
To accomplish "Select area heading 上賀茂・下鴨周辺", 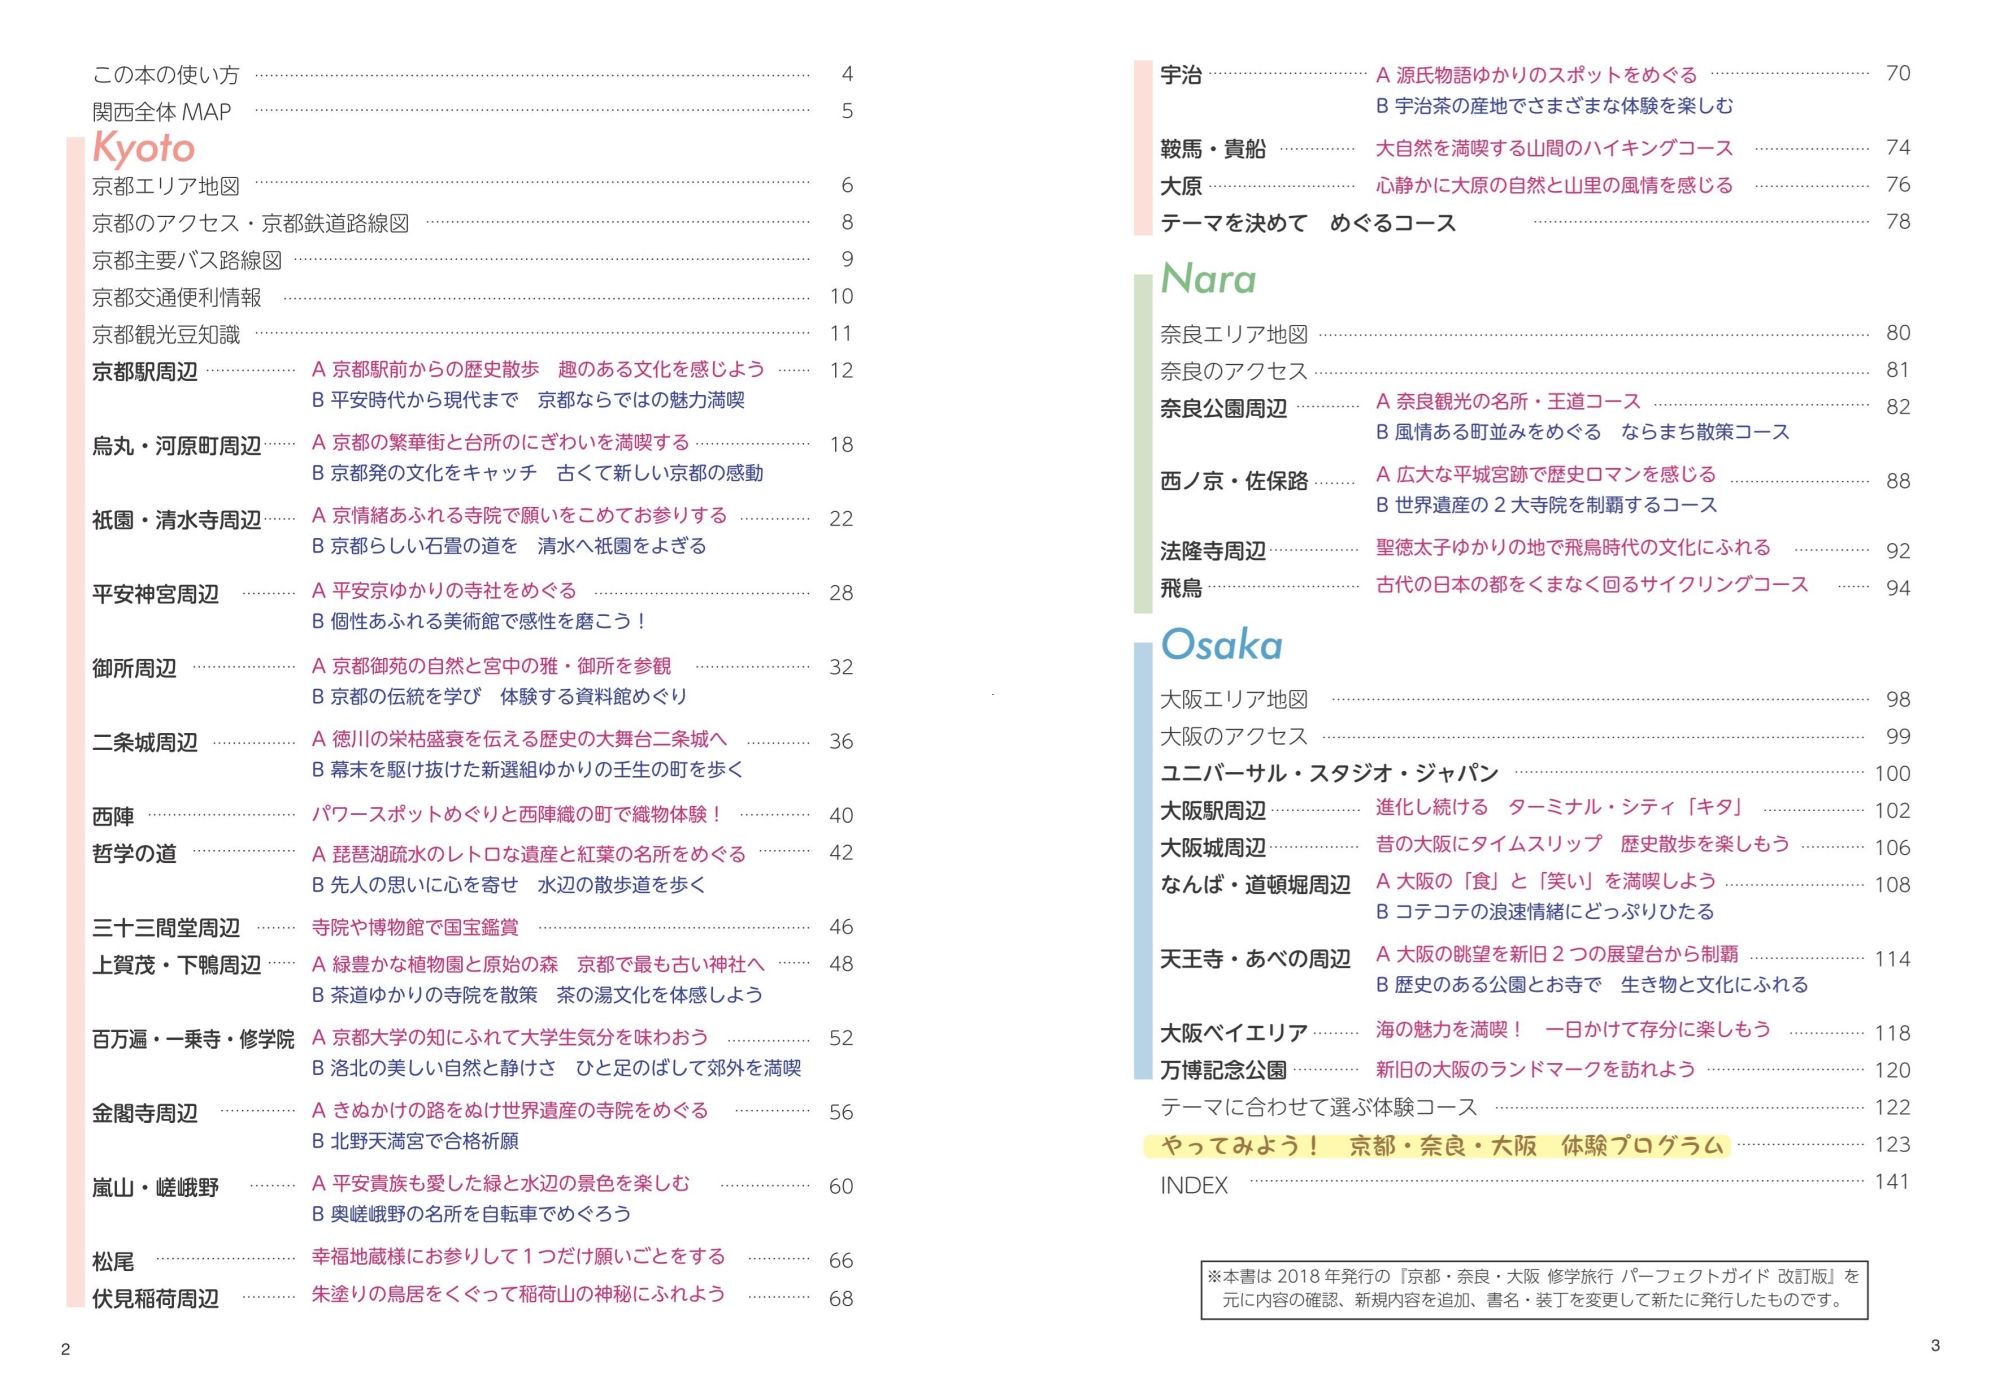I will pyautogui.click(x=177, y=965).
